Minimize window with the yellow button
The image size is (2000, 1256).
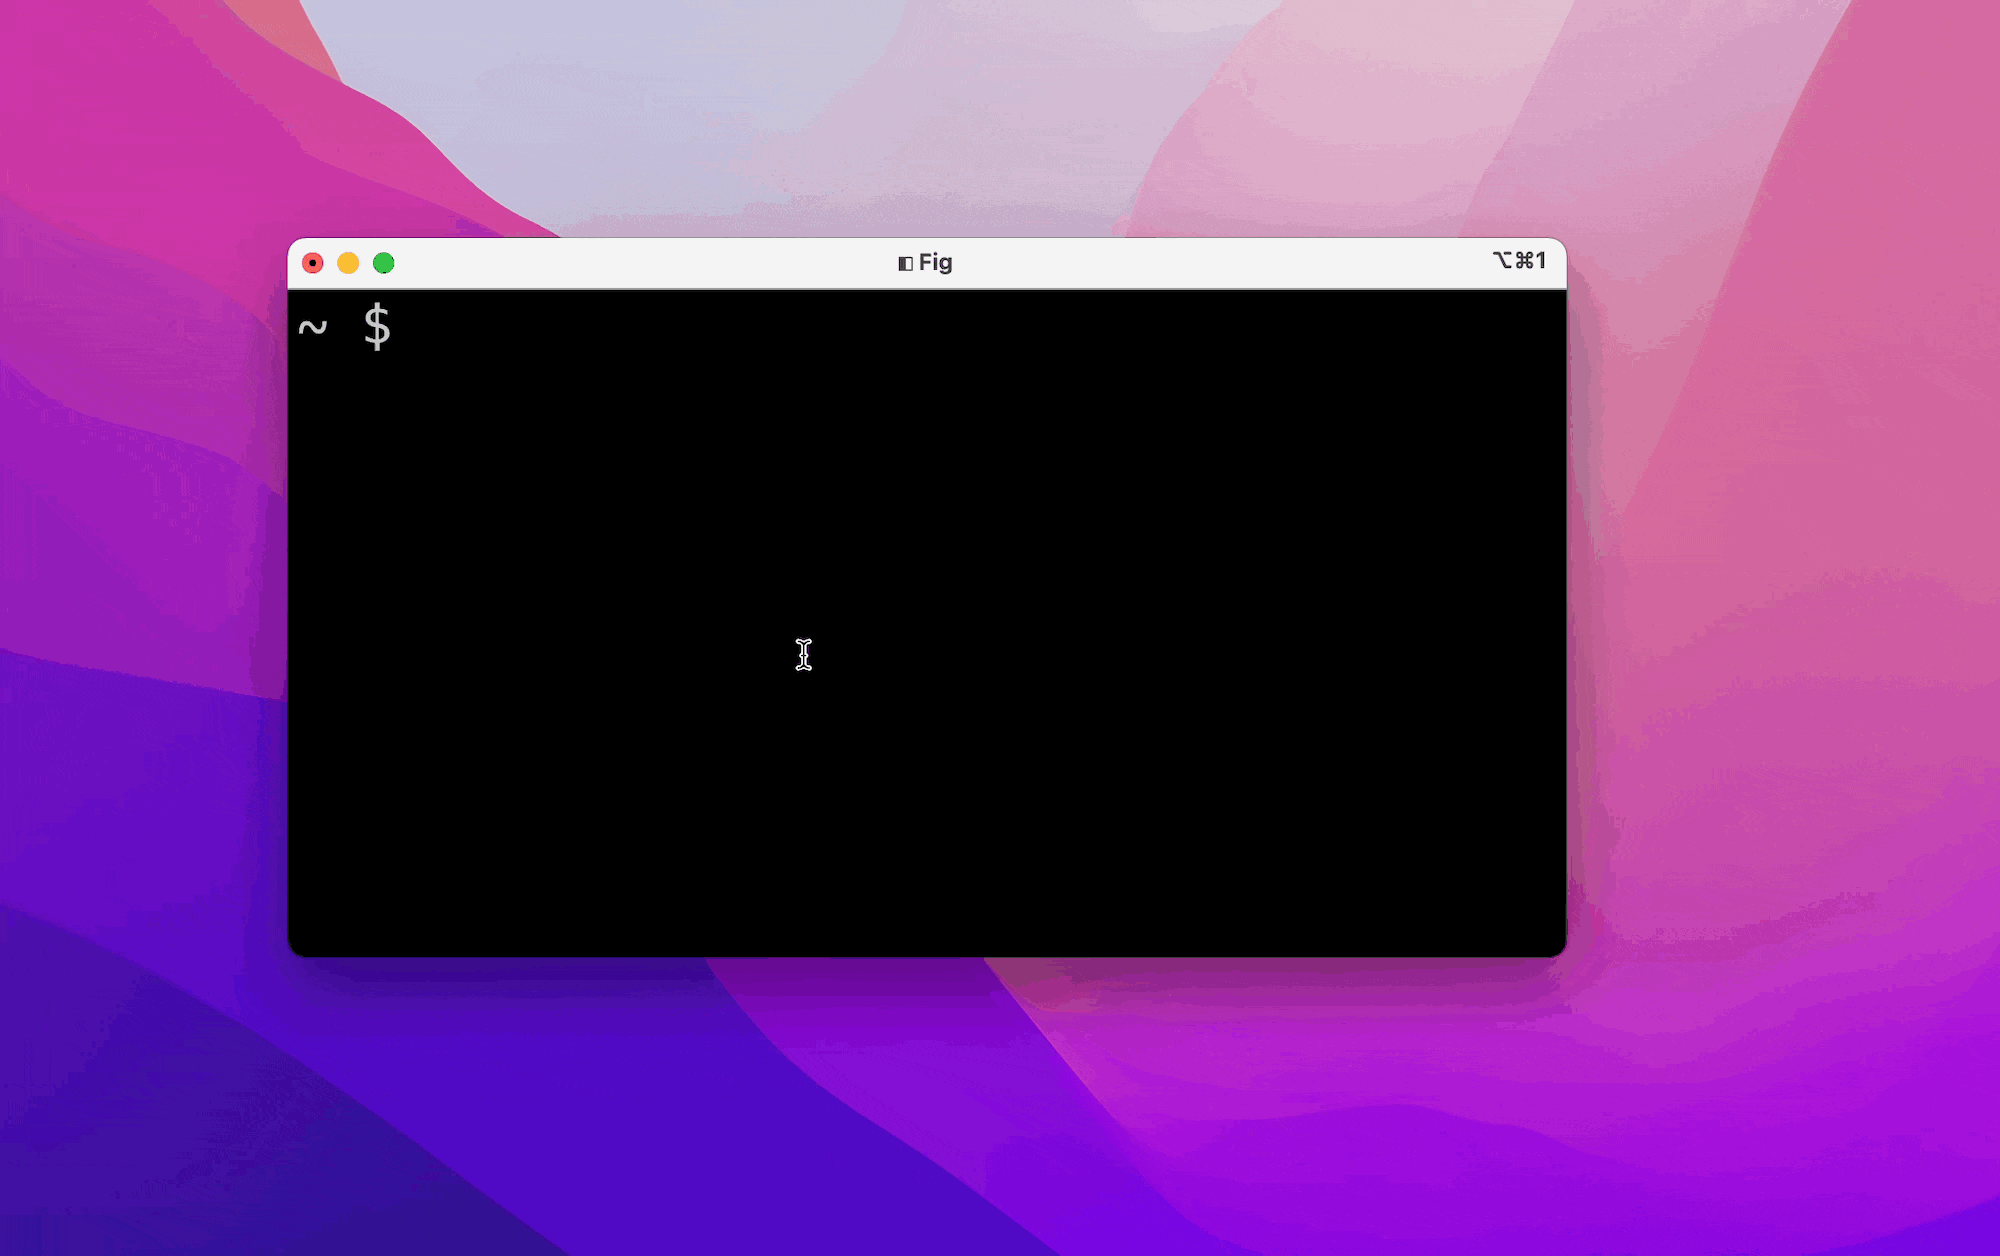[x=348, y=263]
